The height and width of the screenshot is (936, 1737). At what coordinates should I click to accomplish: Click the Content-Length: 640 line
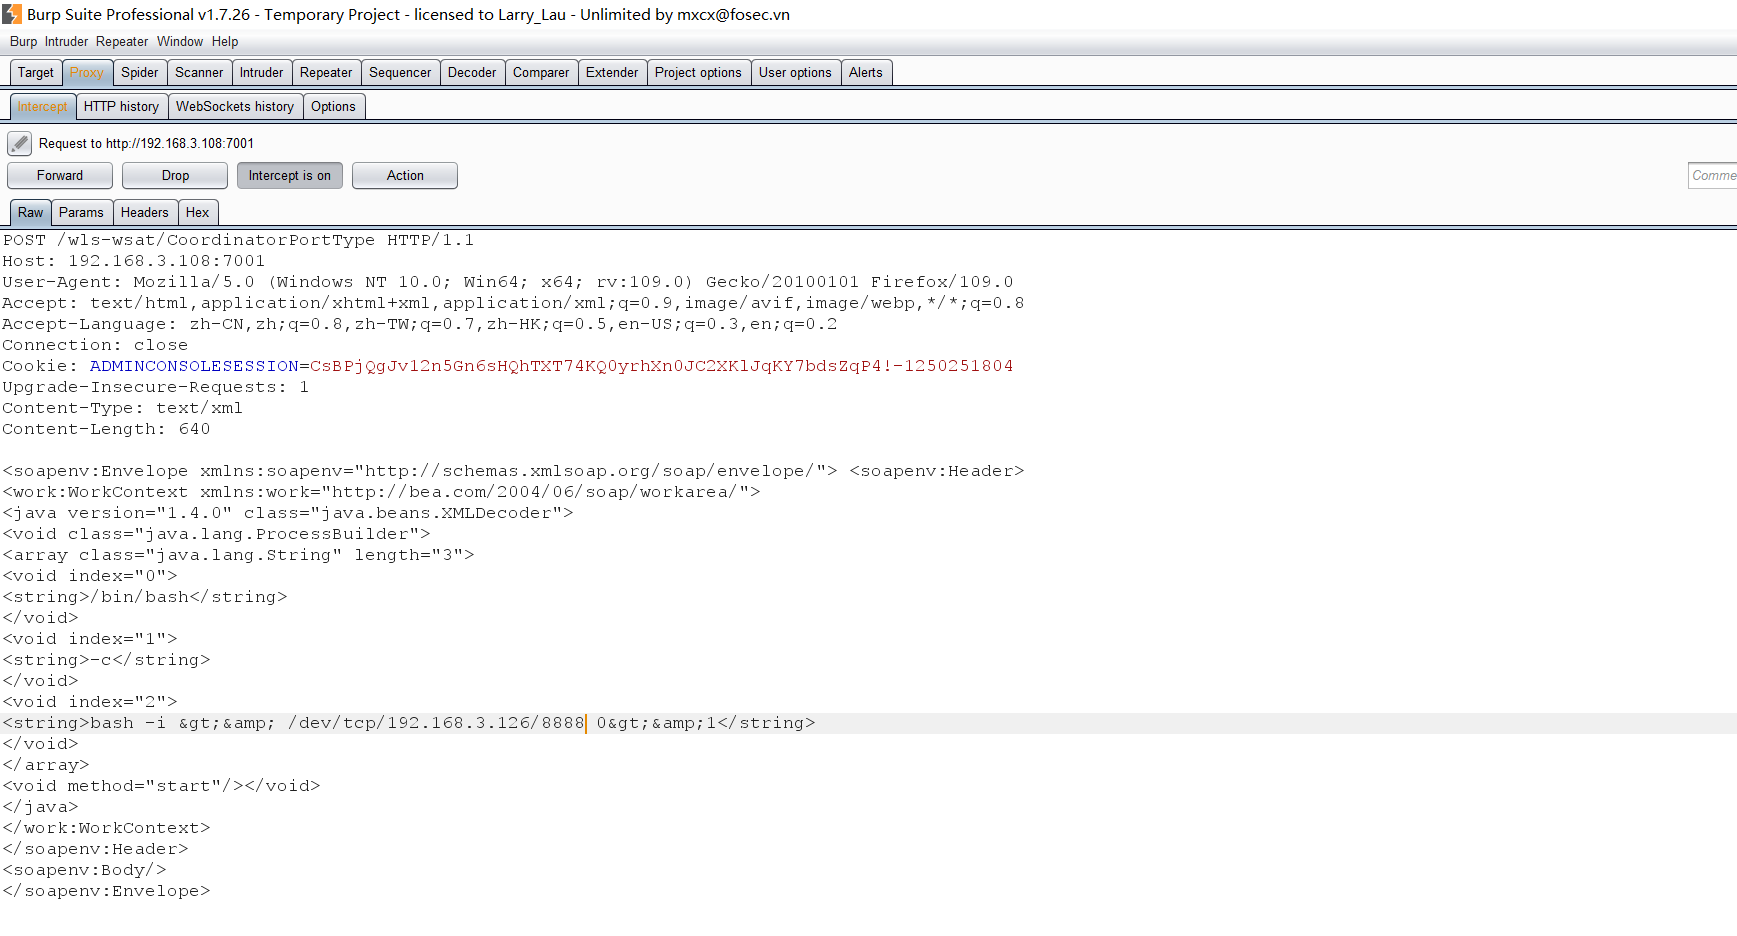106,429
